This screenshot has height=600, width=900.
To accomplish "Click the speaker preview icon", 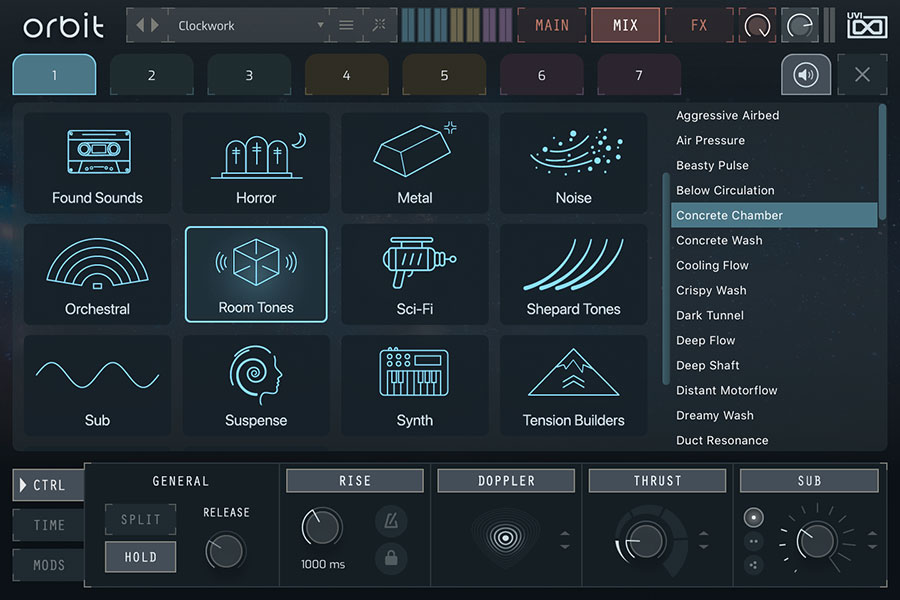I will (806, 75).
